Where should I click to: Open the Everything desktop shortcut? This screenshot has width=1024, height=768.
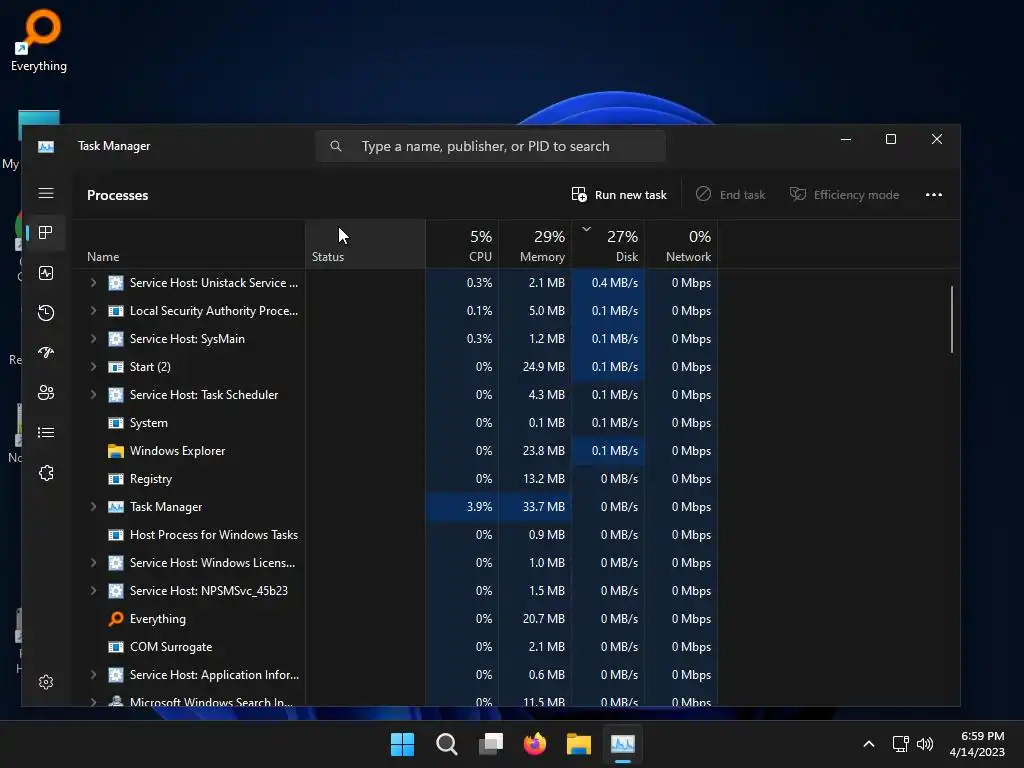point(39,40)
